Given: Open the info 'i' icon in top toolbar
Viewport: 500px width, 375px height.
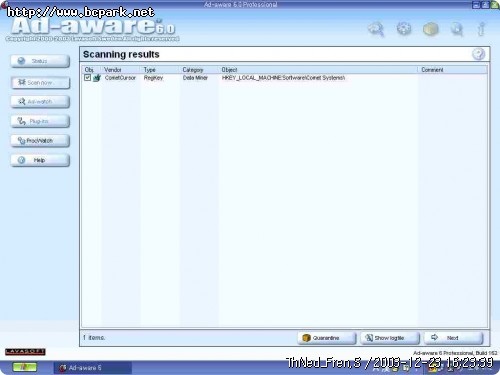Looking at the screenshot, I should point(481,29).
